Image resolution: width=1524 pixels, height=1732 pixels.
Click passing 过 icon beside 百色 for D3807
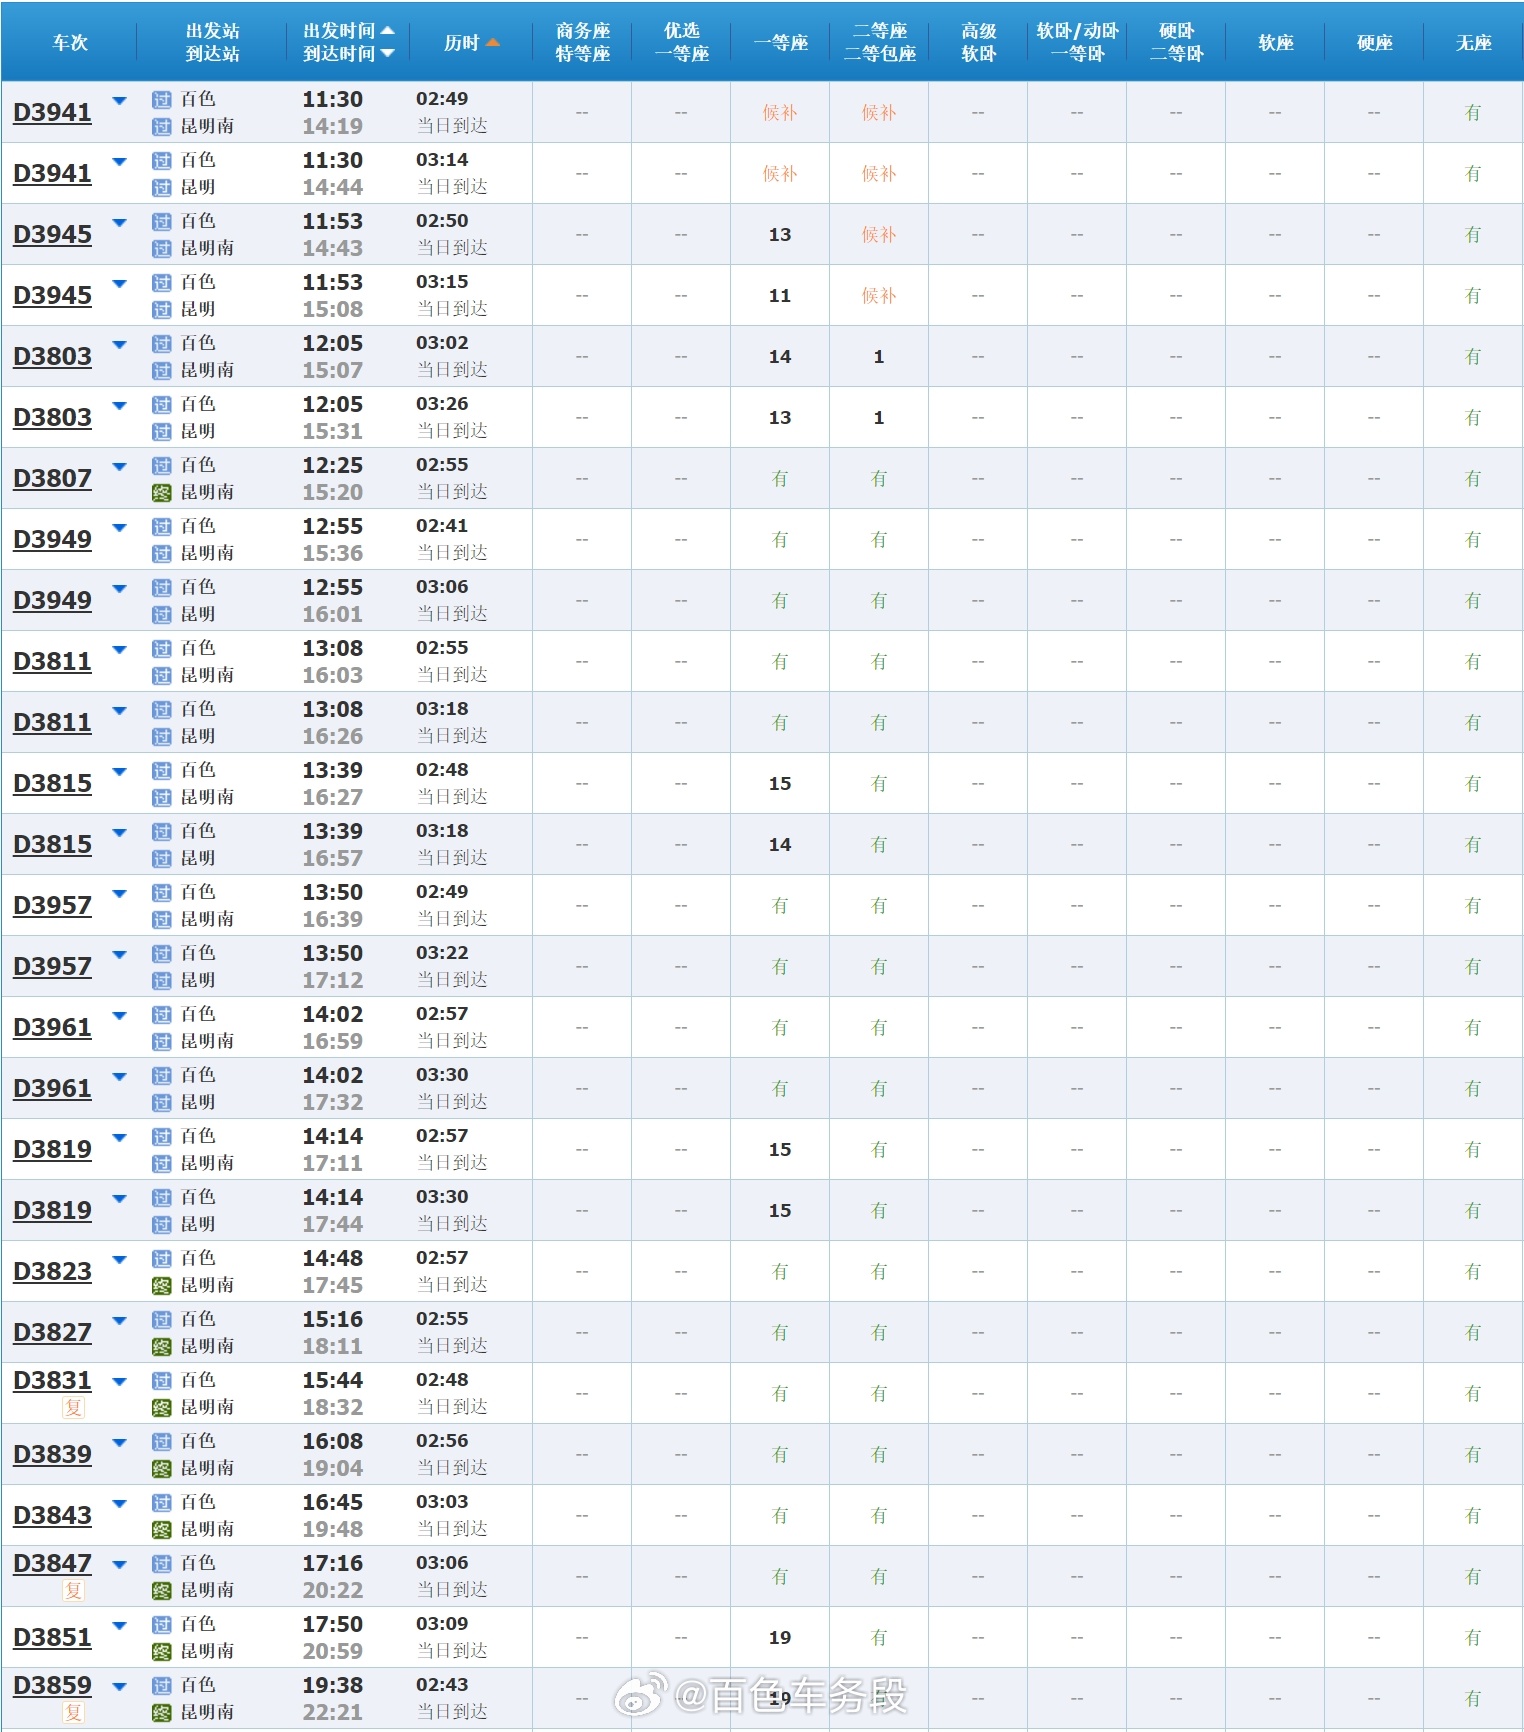tap(162, 466)
